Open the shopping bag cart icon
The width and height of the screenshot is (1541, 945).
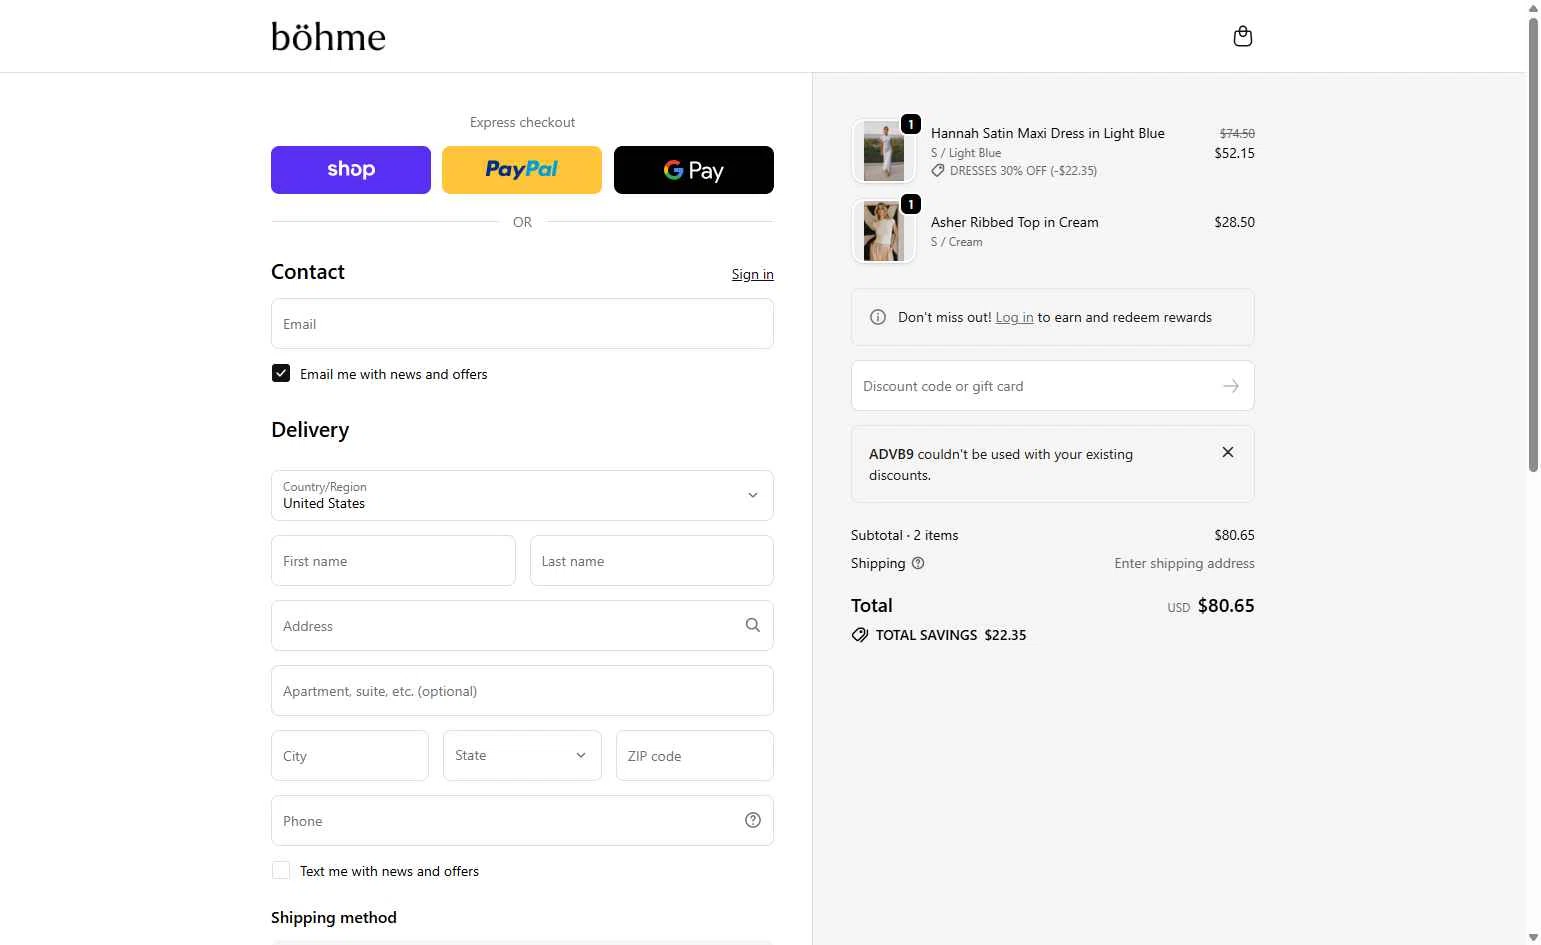click(1243, 36)
